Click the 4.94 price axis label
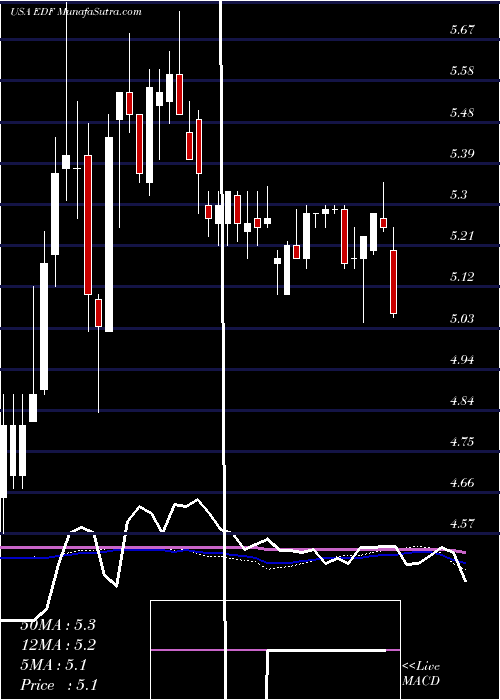Image resolution: width=500 pixels, height=700 pixels. (462, 360)
